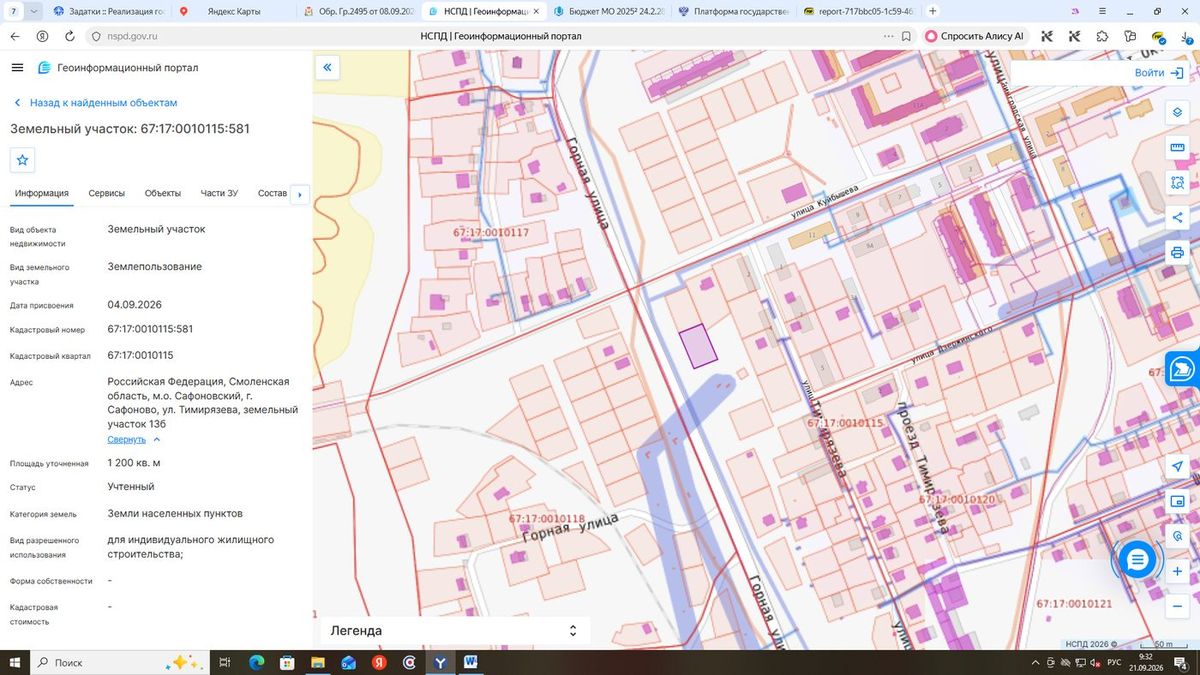
Task: Open the Части ЗУ tab
Action: pos(219,193)
